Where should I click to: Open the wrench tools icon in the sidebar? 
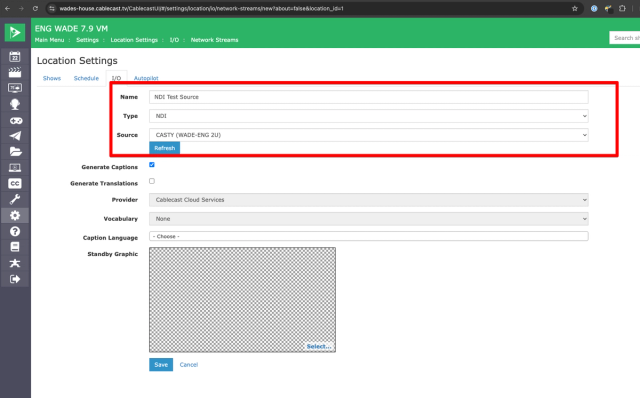coord(15,199)
